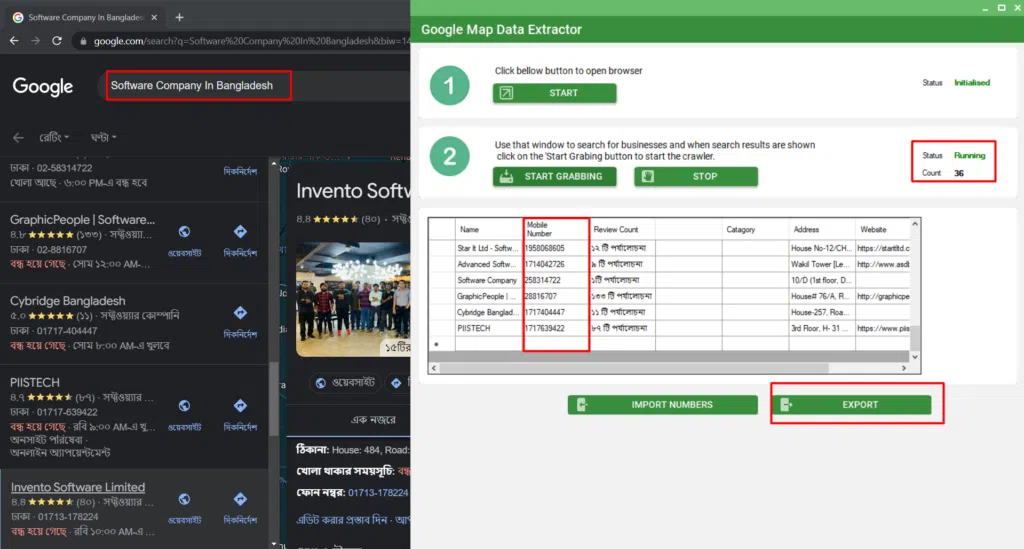
Task: Click the ওয়েবসাইট button in Invento details panel
Action: pyautogui.click(x=344, y=383)
